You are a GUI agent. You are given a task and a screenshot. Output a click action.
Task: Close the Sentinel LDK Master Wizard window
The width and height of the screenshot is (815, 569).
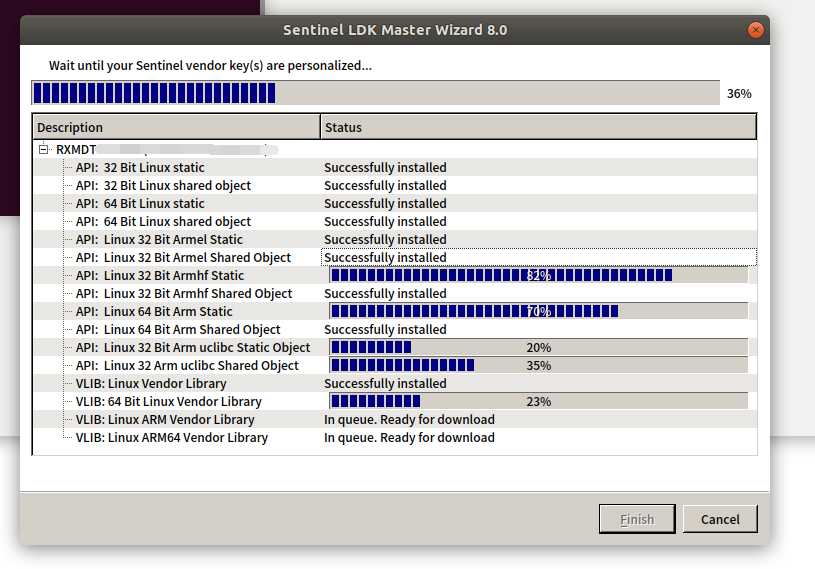pyautogui.click(x=755, y=30)
